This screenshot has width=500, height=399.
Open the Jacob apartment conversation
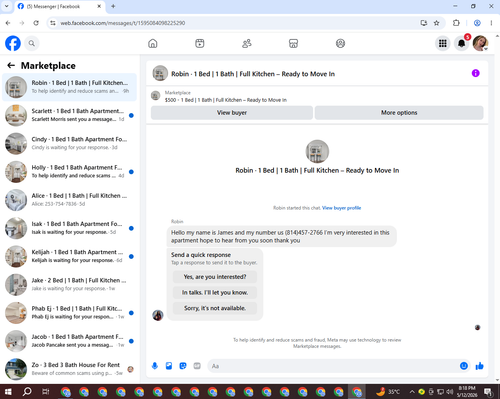pos(69,341)
